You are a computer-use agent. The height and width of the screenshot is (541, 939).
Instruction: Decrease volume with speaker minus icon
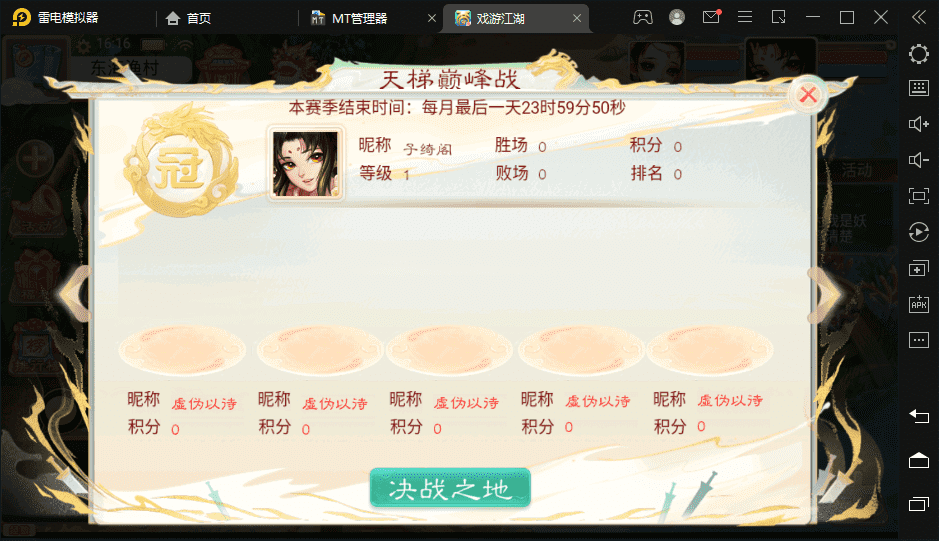[919, 160]
